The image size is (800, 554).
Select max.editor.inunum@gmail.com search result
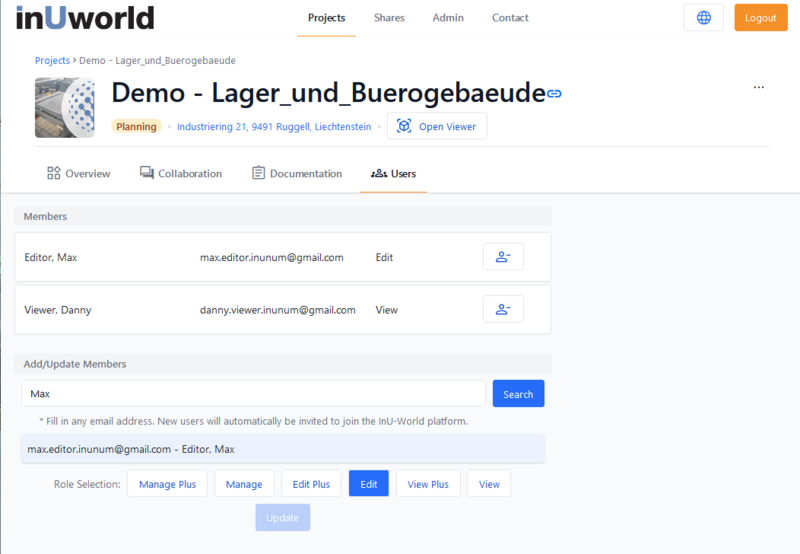[x=282, y=449]
